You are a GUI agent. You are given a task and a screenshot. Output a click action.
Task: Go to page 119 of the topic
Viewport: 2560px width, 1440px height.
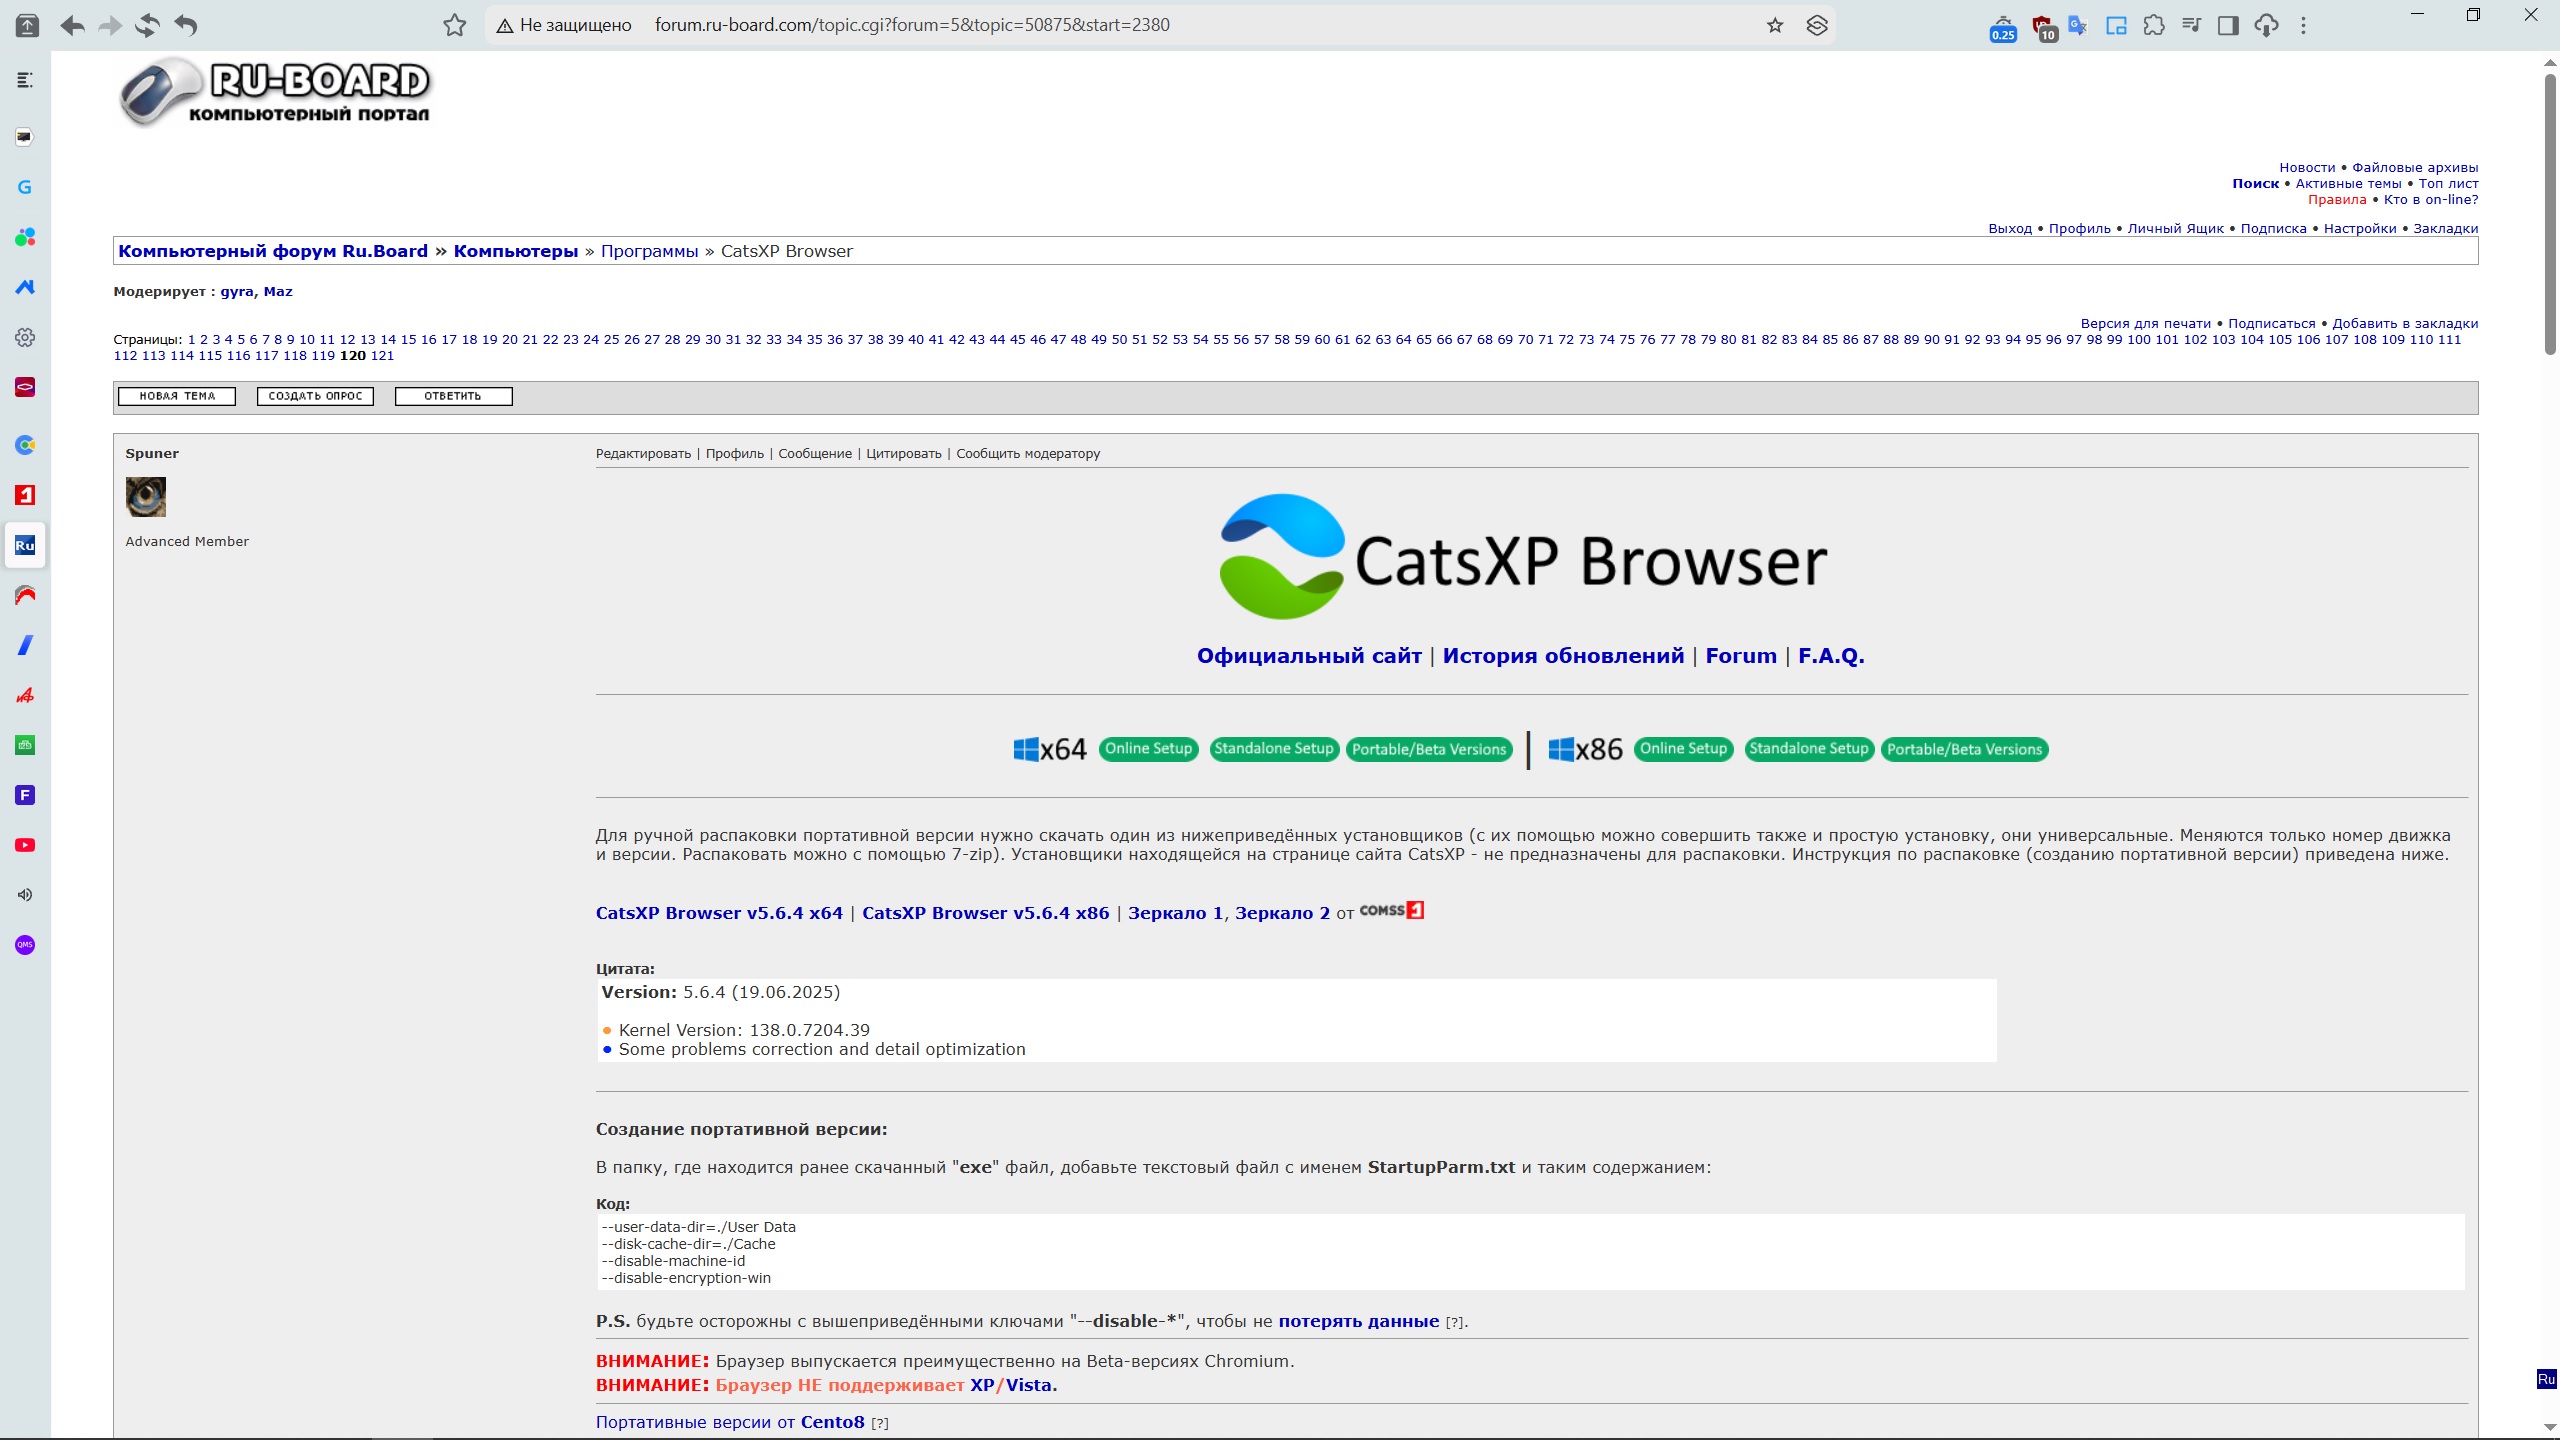pos(323,355)
